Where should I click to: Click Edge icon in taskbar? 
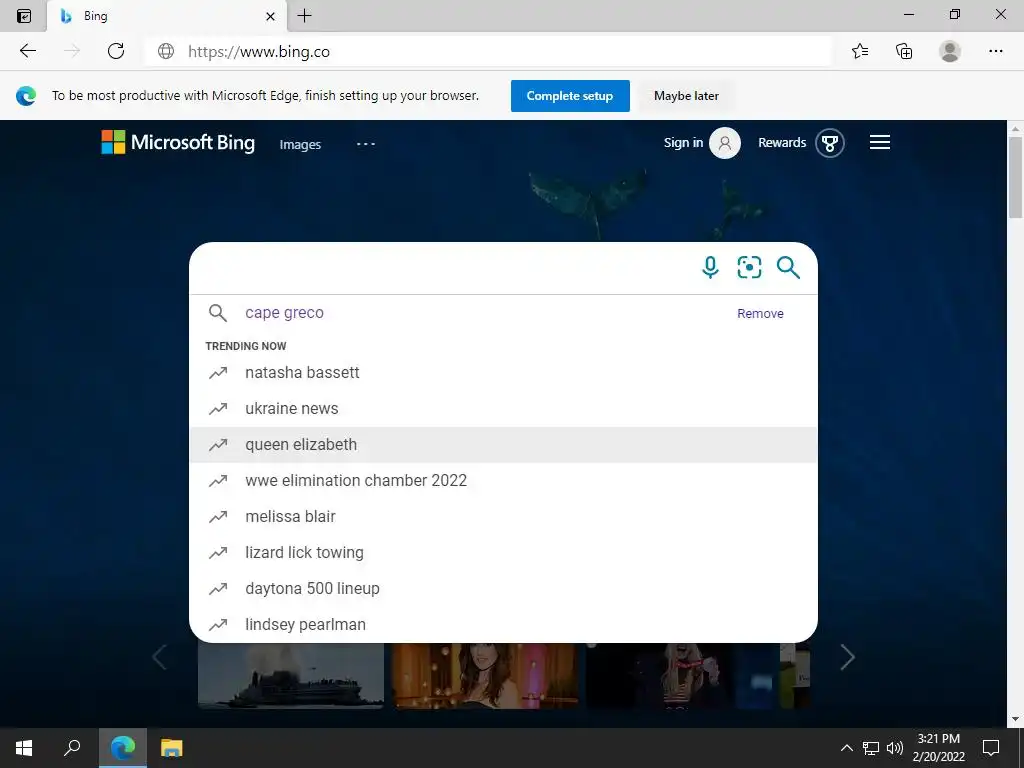(x=123, y=748)
